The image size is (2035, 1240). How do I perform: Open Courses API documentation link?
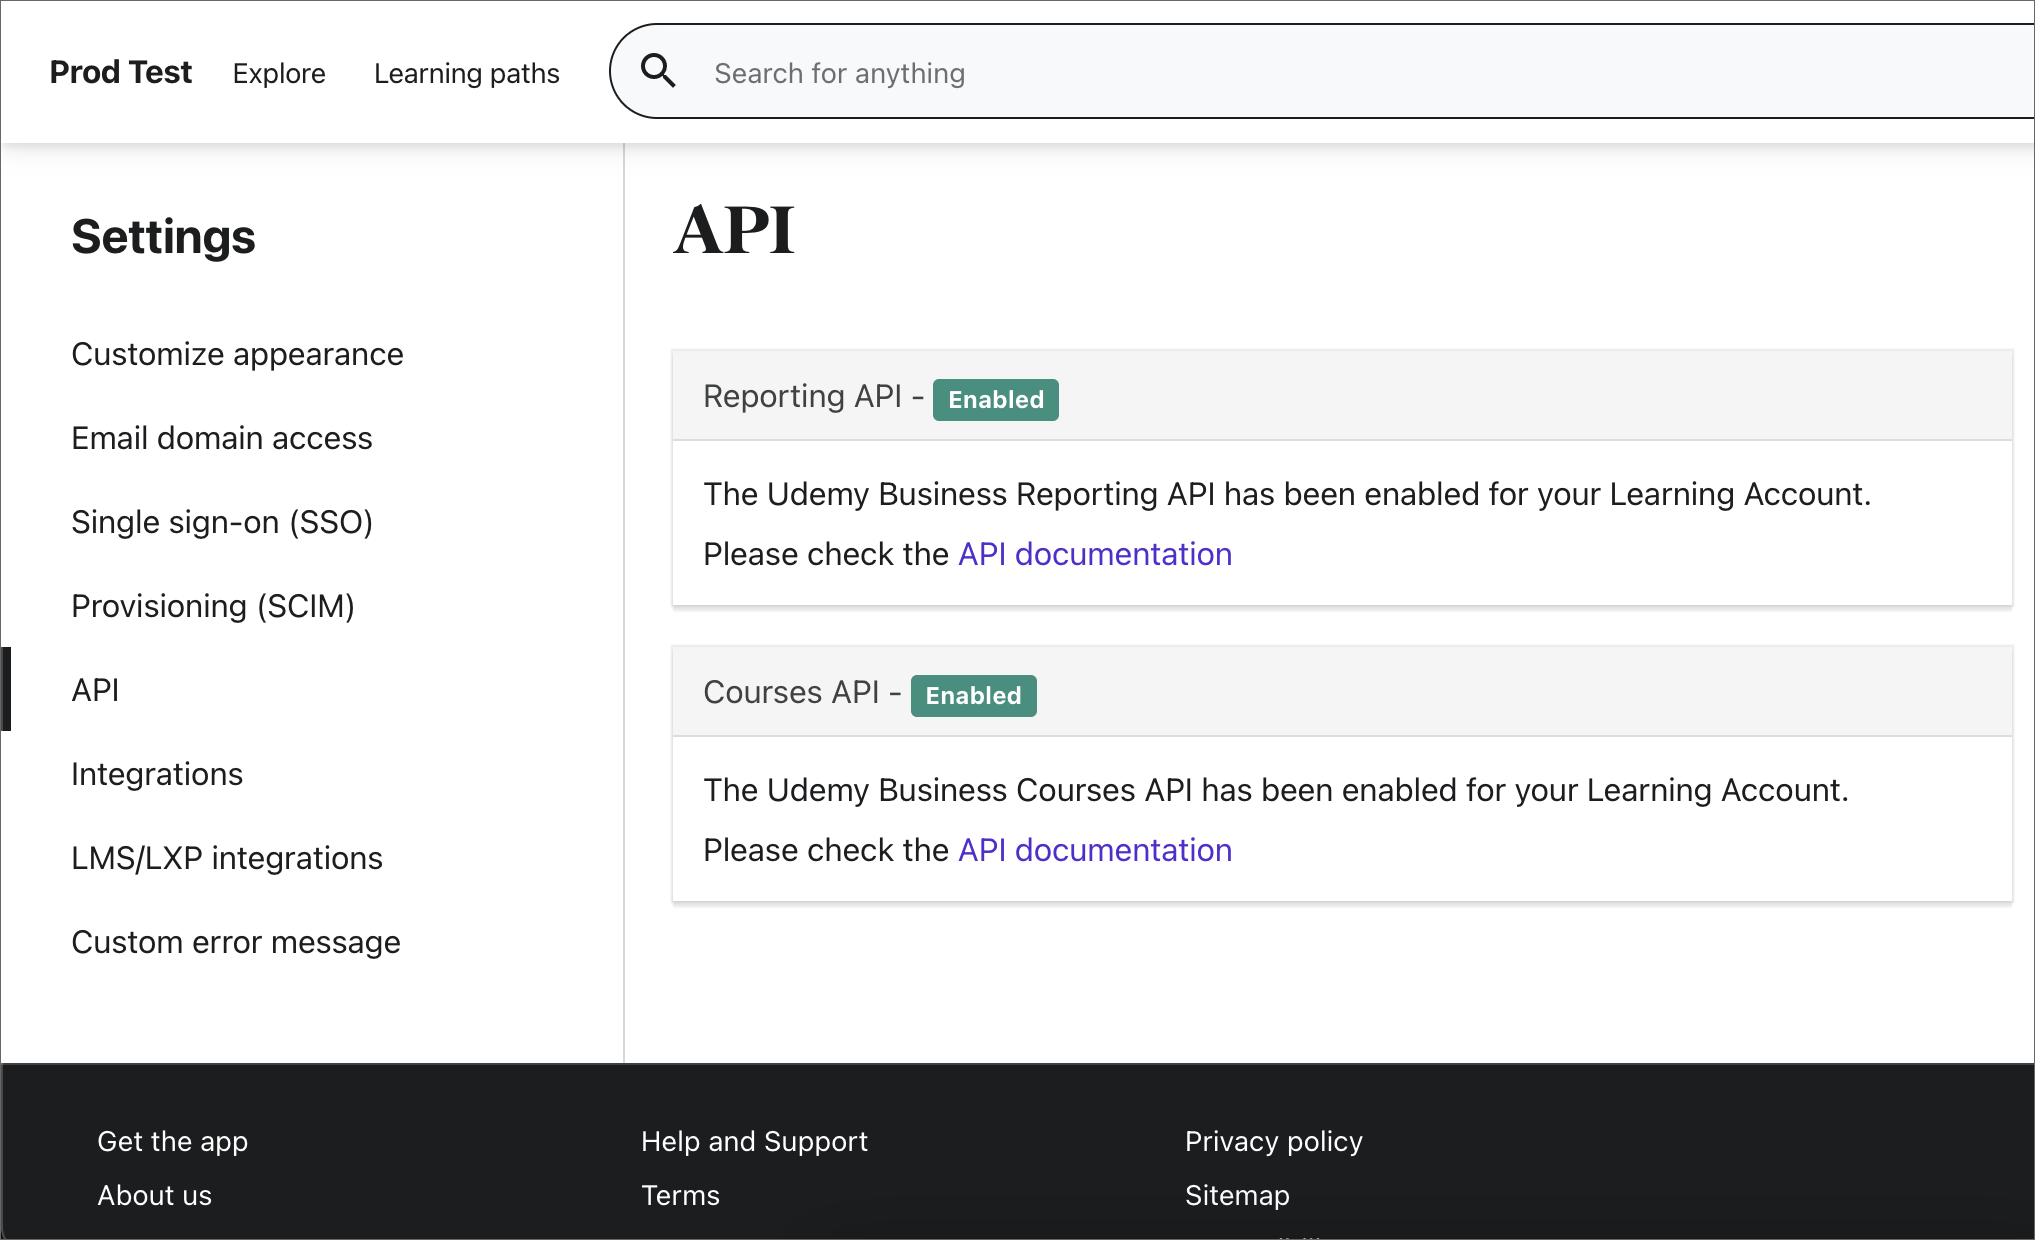click(x=1093, y=850)
